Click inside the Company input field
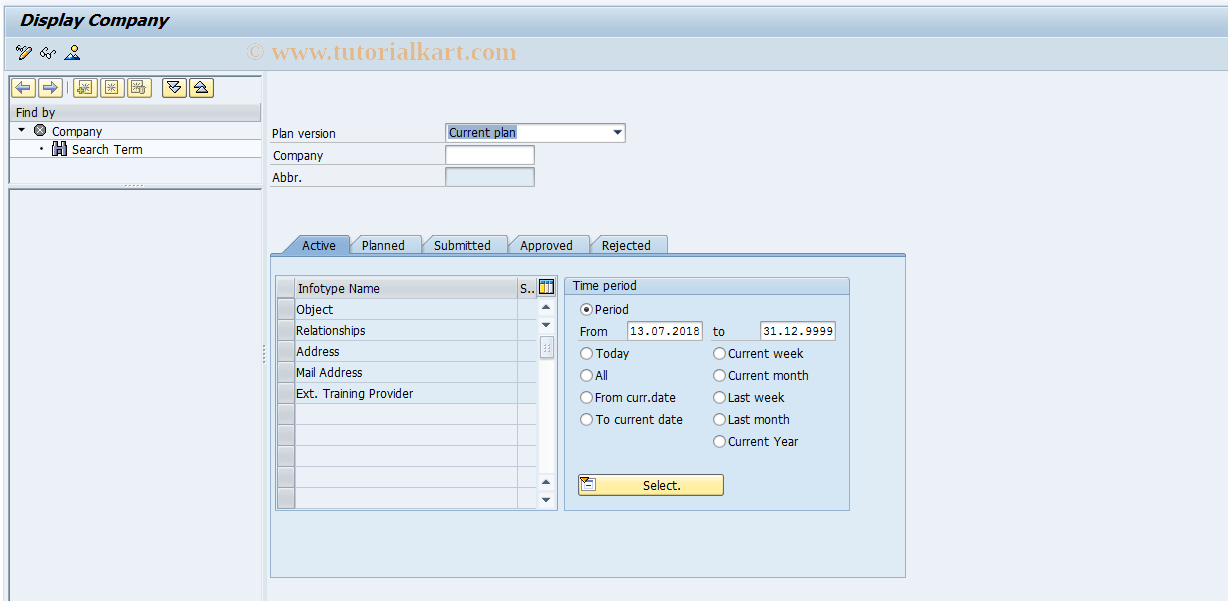Viewport: 1228px width, 601px height. click(x=489, y=154)
